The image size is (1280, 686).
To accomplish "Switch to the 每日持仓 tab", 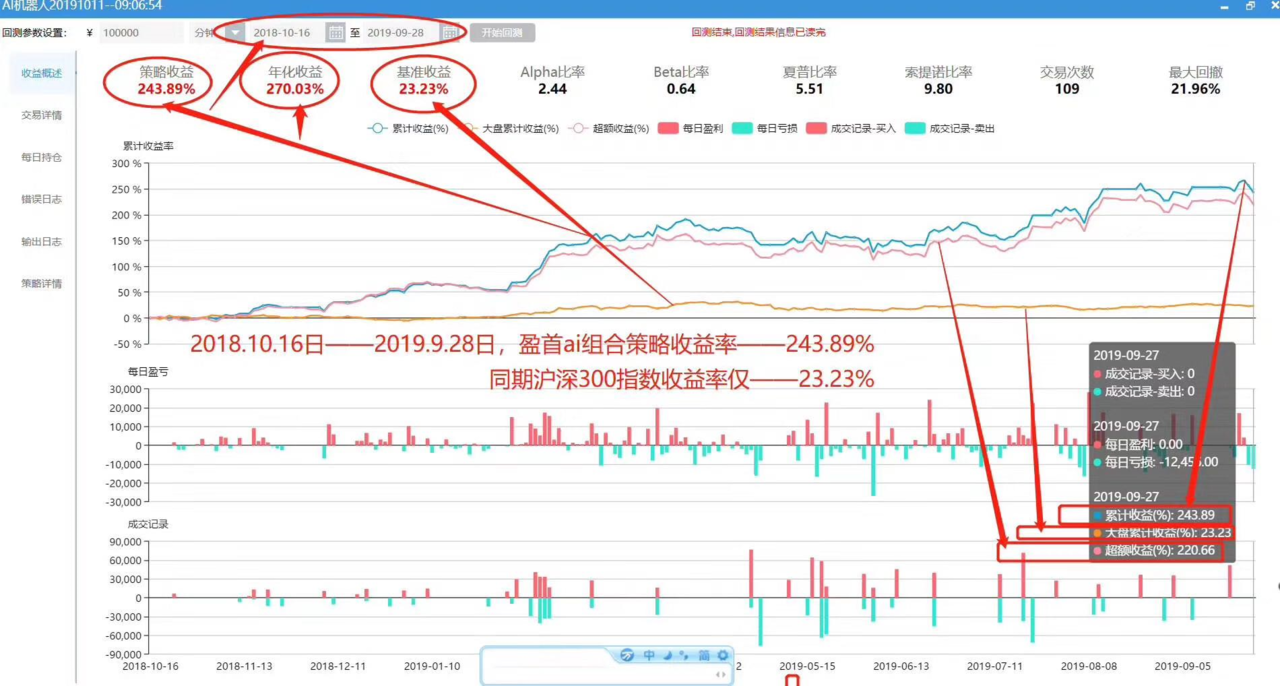I will (x=42, y=157).
